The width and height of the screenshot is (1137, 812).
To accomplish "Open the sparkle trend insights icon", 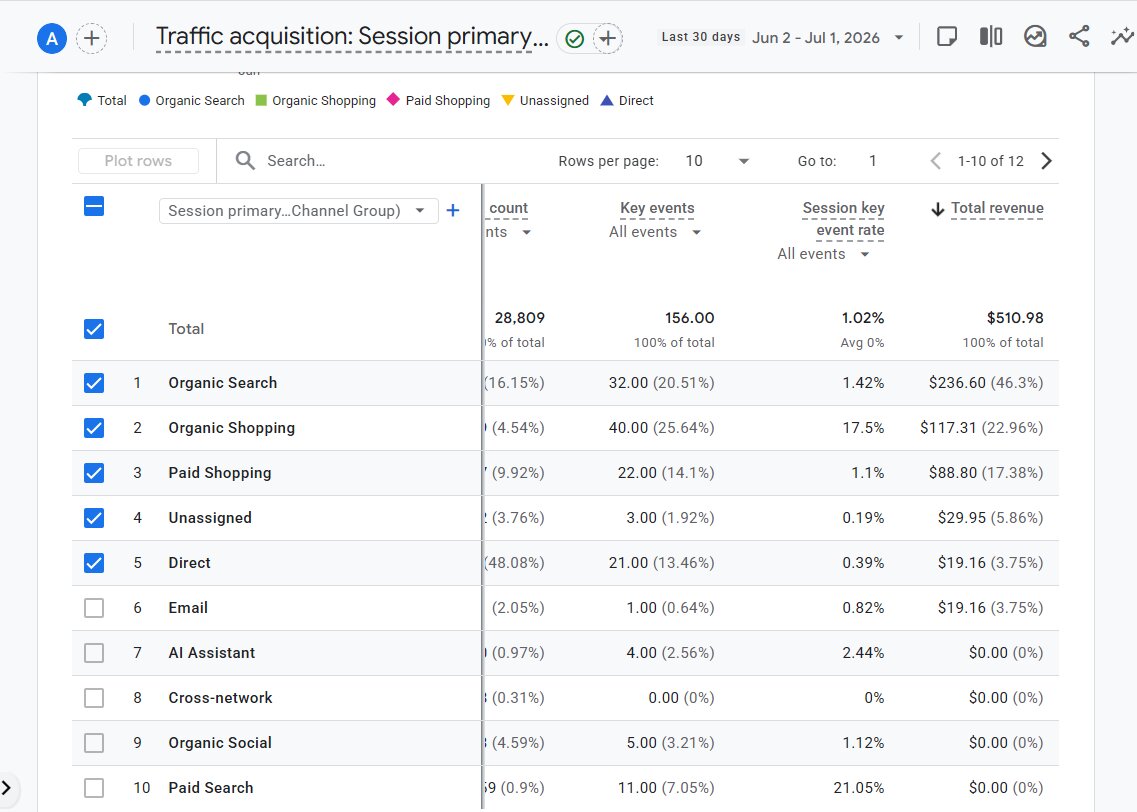I will [x=1122, y=36].
